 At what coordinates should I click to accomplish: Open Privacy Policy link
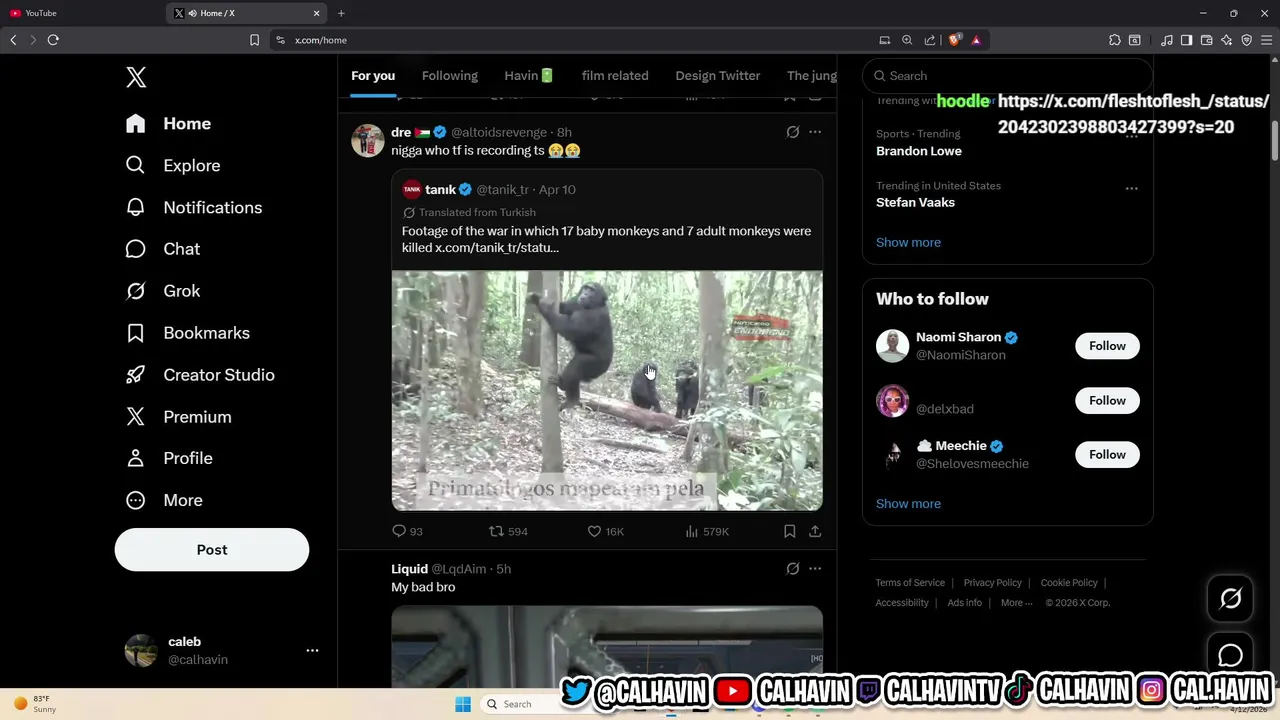point(993,583)
